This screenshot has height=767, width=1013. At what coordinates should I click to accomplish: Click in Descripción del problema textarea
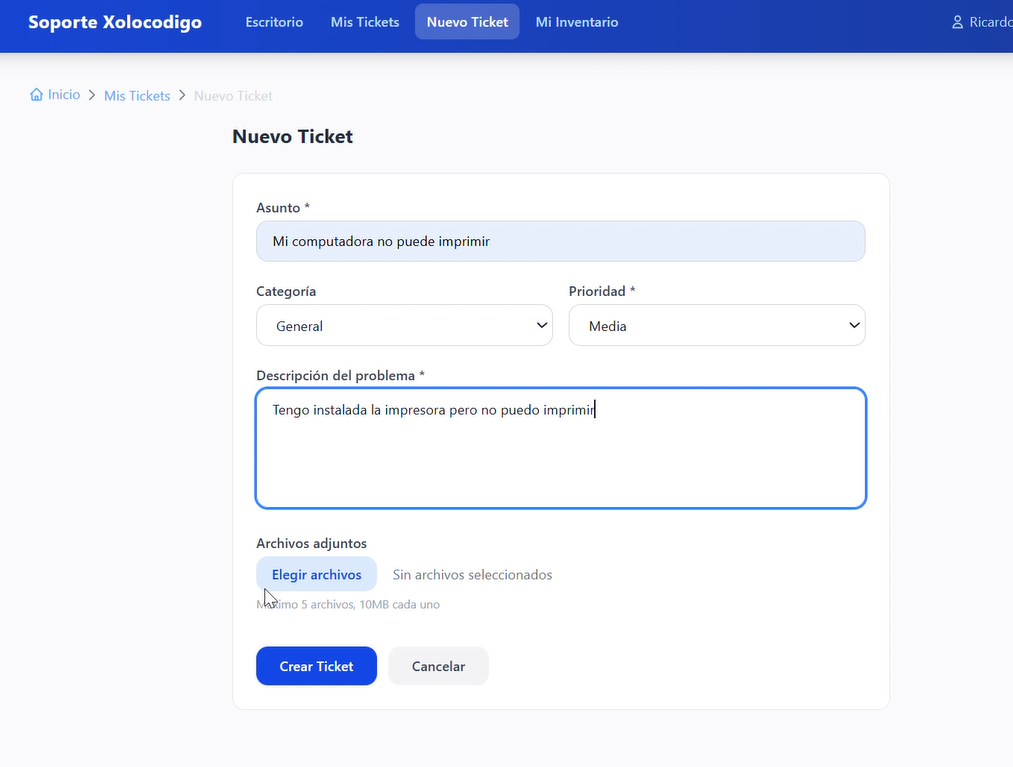[x=561, y=448]
